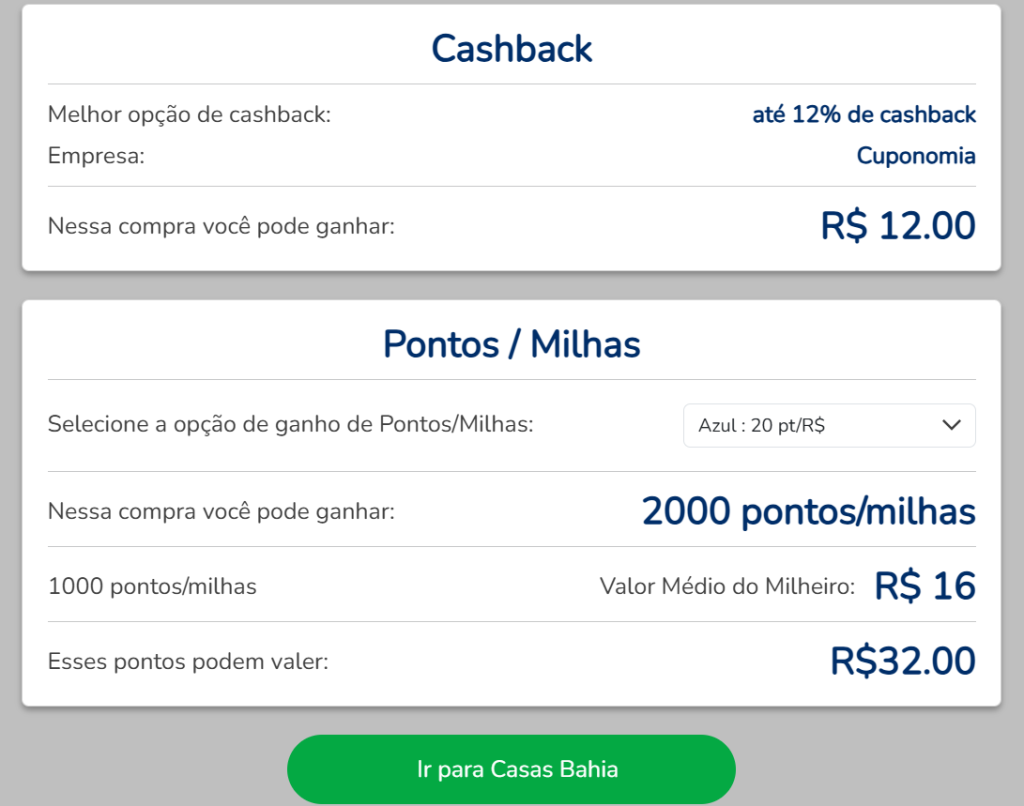This screenshot has width=1024, height=806.
Task: Click the "Melhor opção de cashback" label
Action: point(189,115)
